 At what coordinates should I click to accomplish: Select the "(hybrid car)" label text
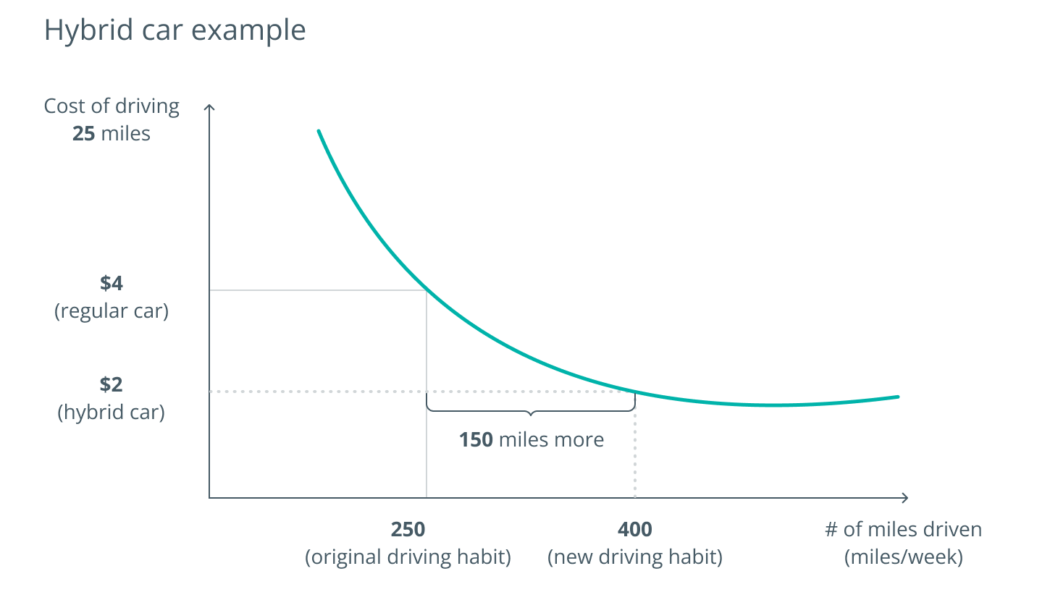coord(111,411)
